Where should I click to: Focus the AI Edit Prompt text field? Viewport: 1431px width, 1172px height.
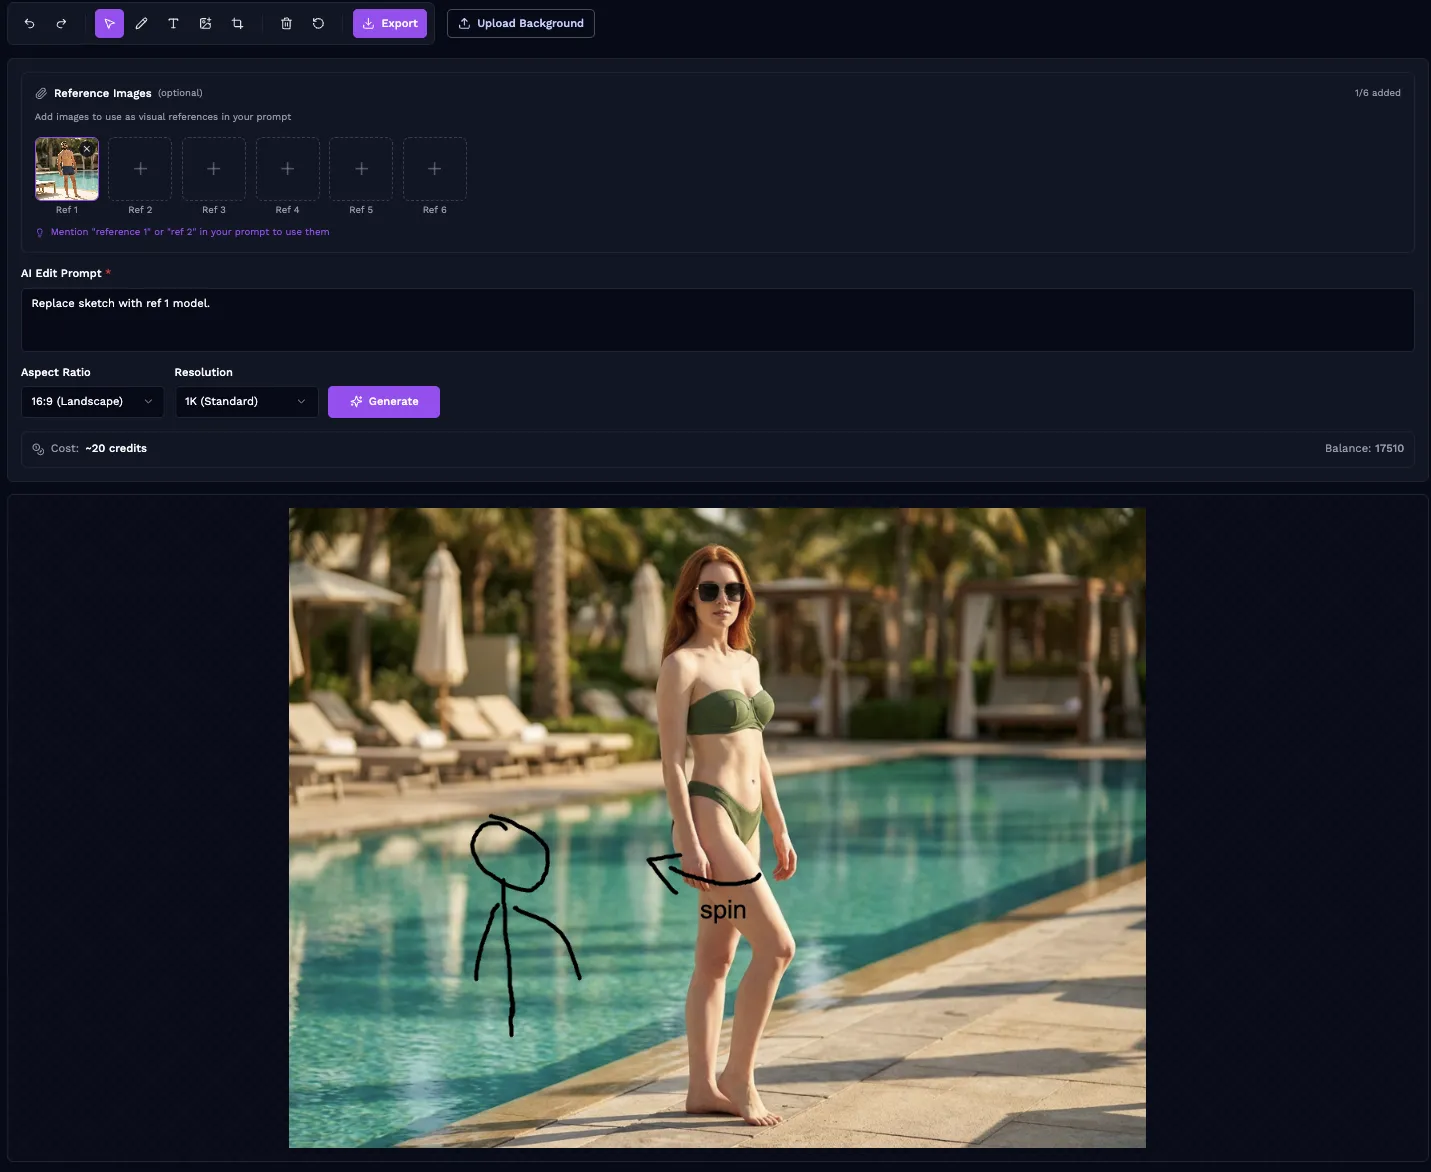tap(717, 320)
